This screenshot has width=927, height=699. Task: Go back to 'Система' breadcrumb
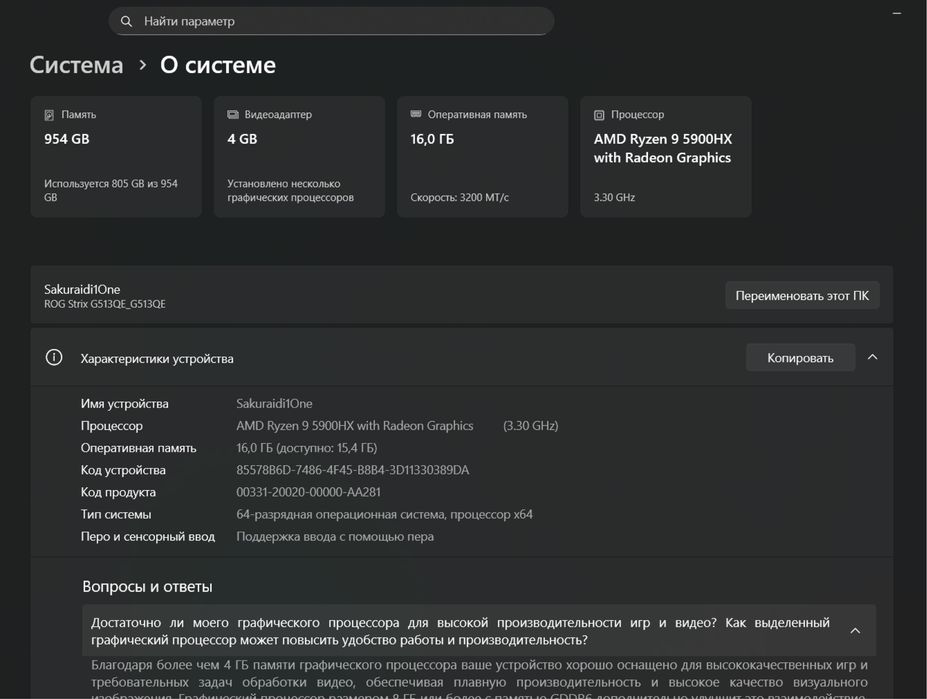pos(76,65)
